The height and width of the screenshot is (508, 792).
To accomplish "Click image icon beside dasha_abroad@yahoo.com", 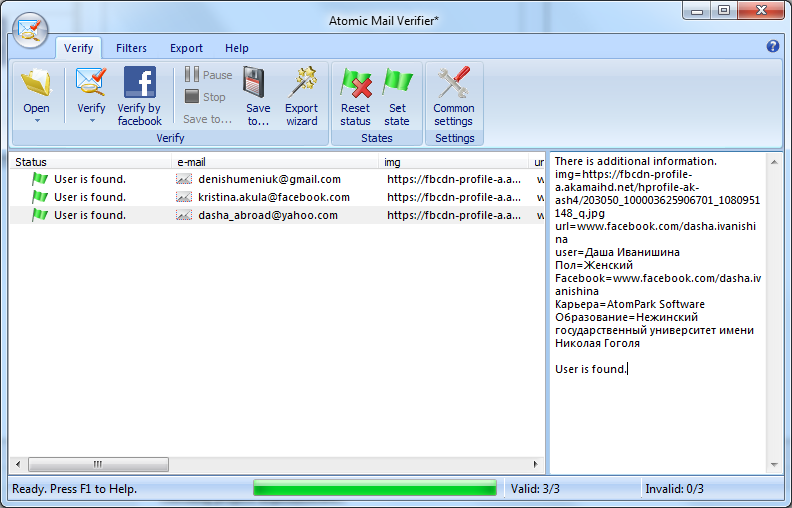I will coord(184,216).
